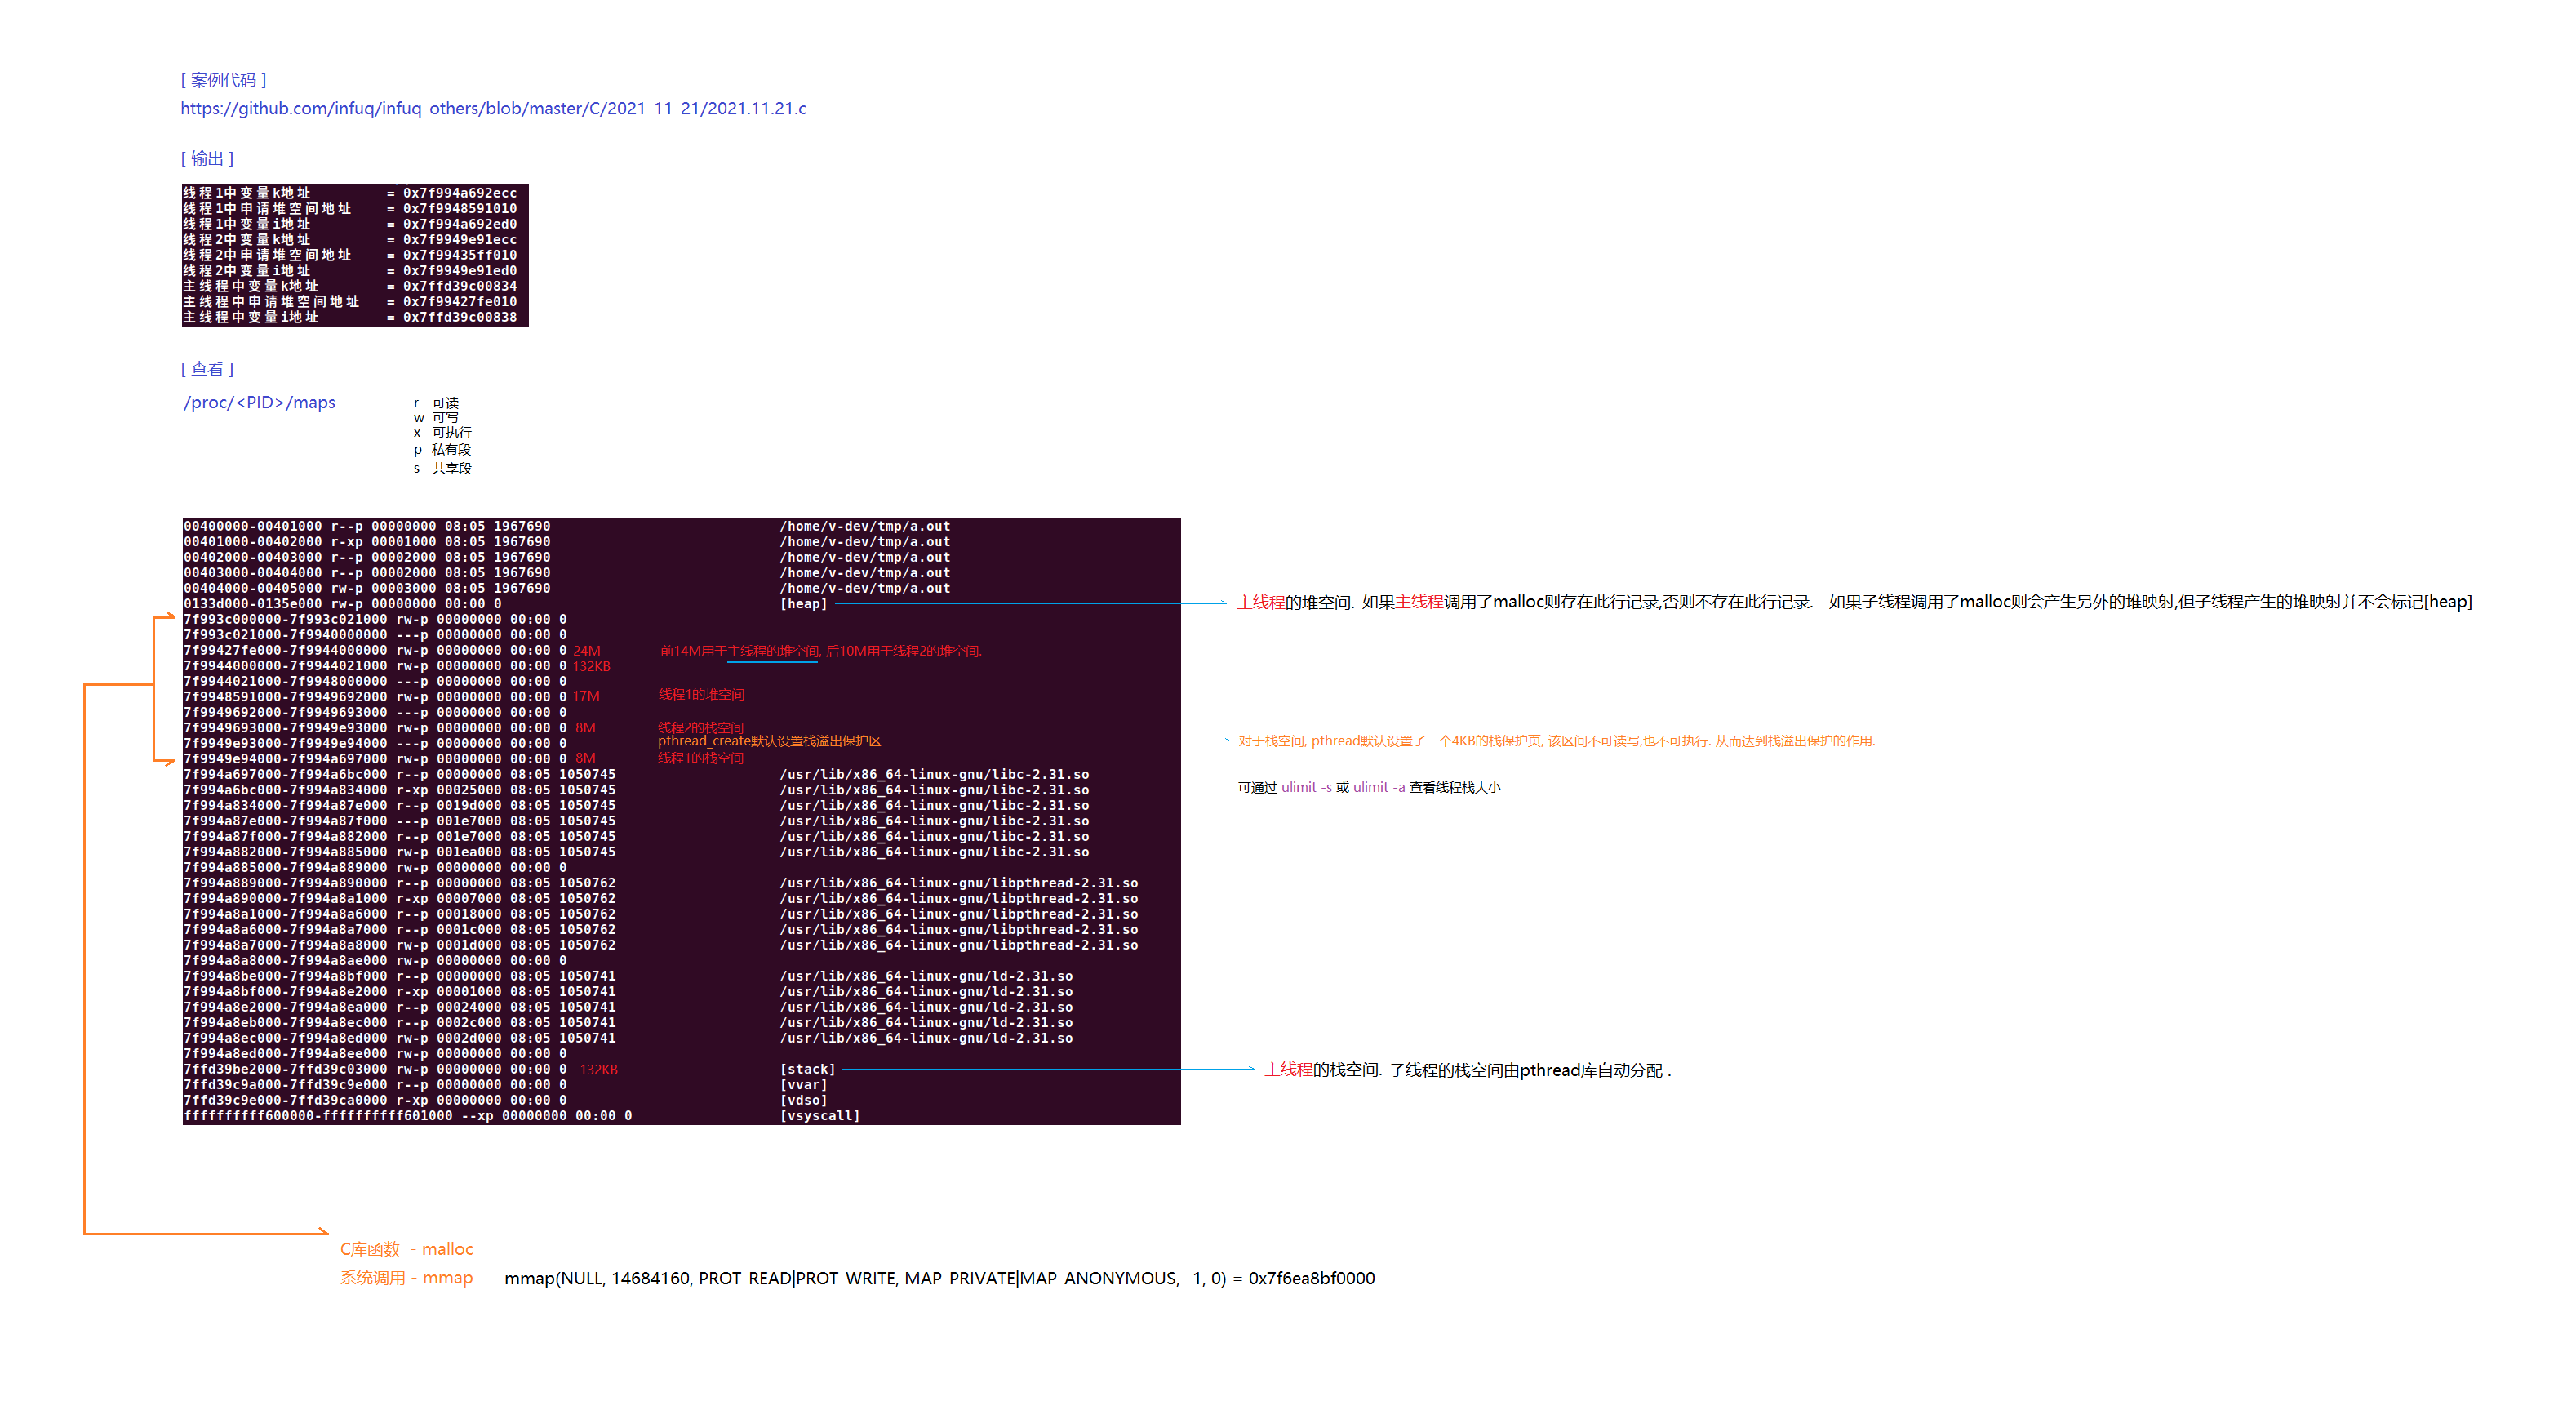
Task: Click the [查看] section heading
Action: click(207, 369)
